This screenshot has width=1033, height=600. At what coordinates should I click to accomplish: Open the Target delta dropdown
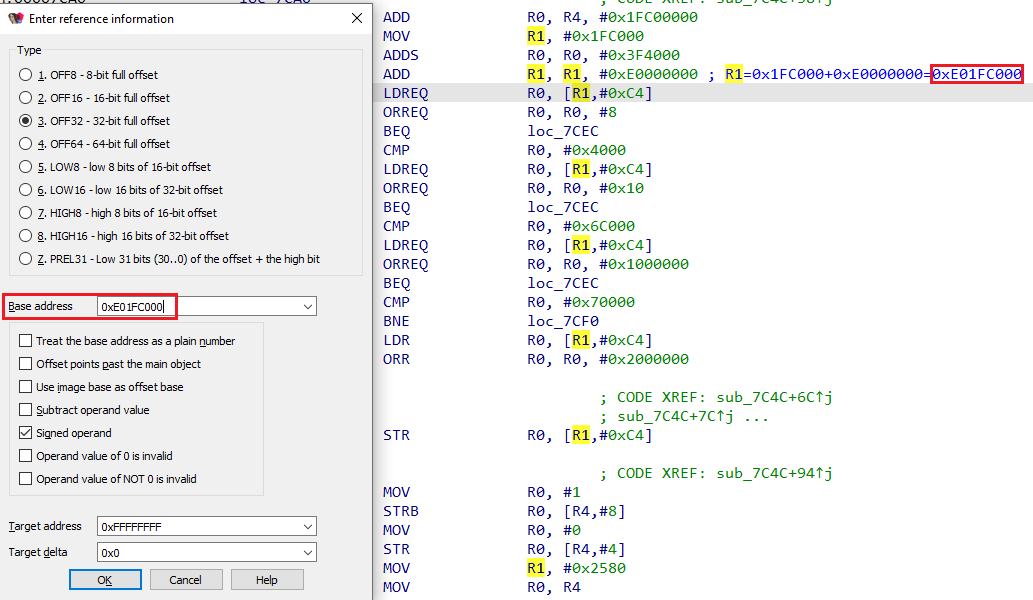306,551
